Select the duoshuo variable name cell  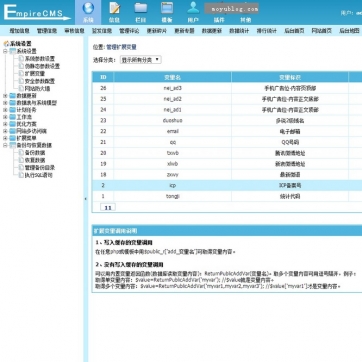click(172, 120)
